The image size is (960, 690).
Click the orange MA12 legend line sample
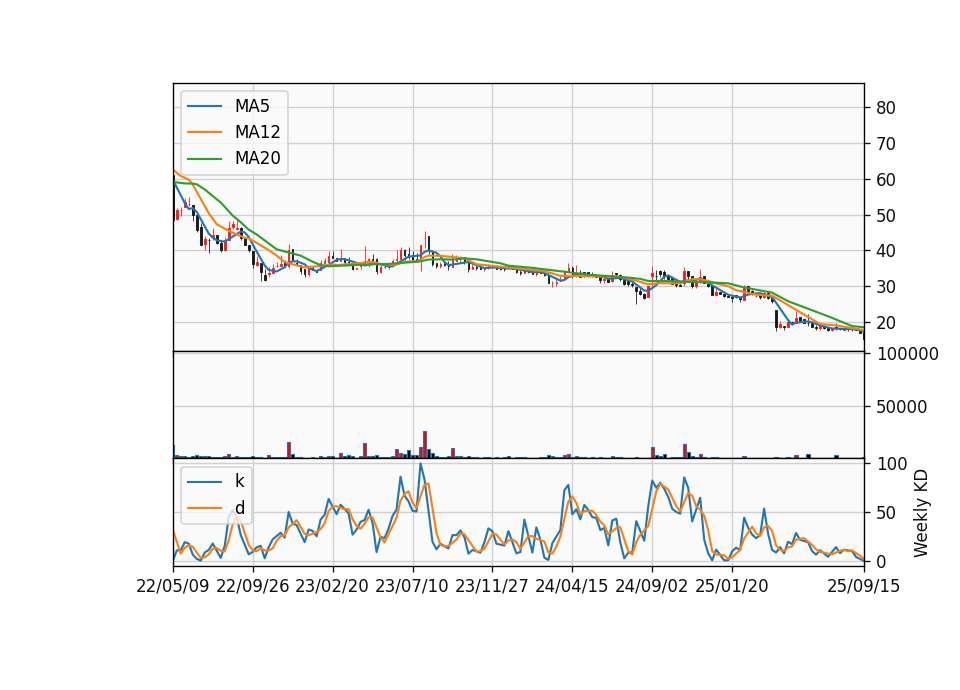click(204, 132)
